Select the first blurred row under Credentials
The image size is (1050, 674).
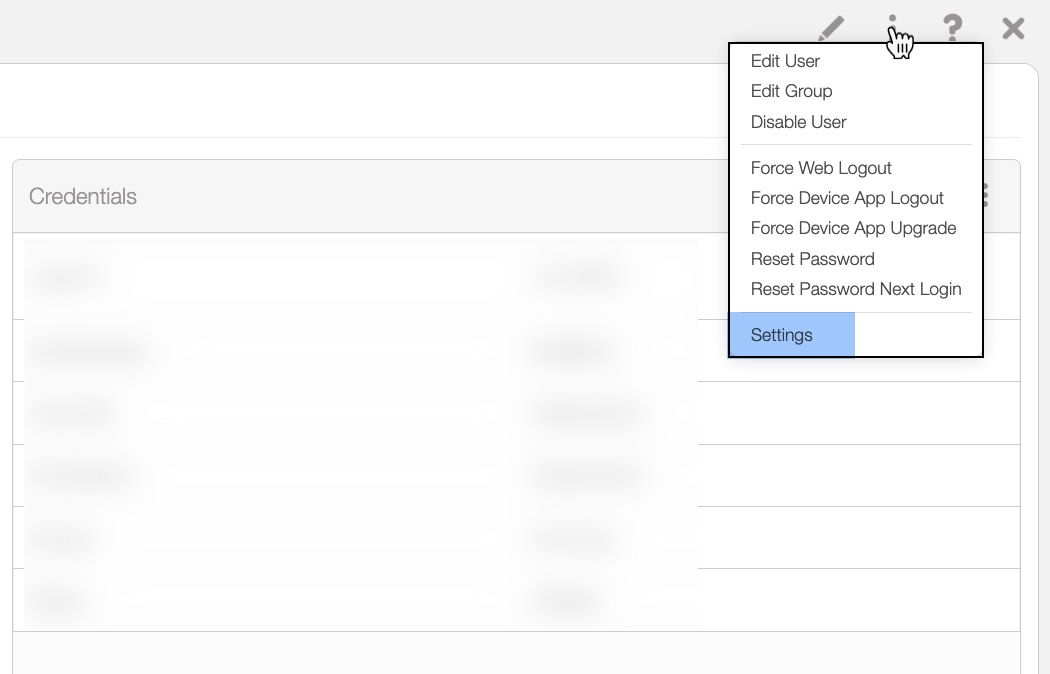click(x=360, y=276)
